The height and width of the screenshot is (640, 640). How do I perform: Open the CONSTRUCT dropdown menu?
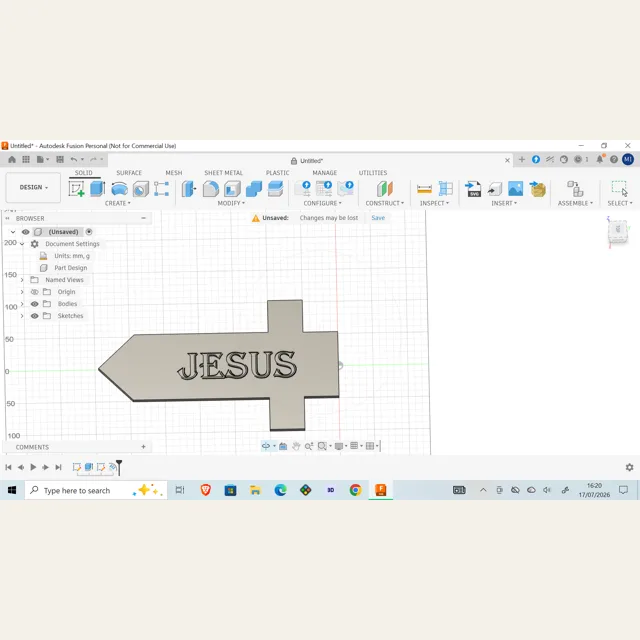coord(384,203)
